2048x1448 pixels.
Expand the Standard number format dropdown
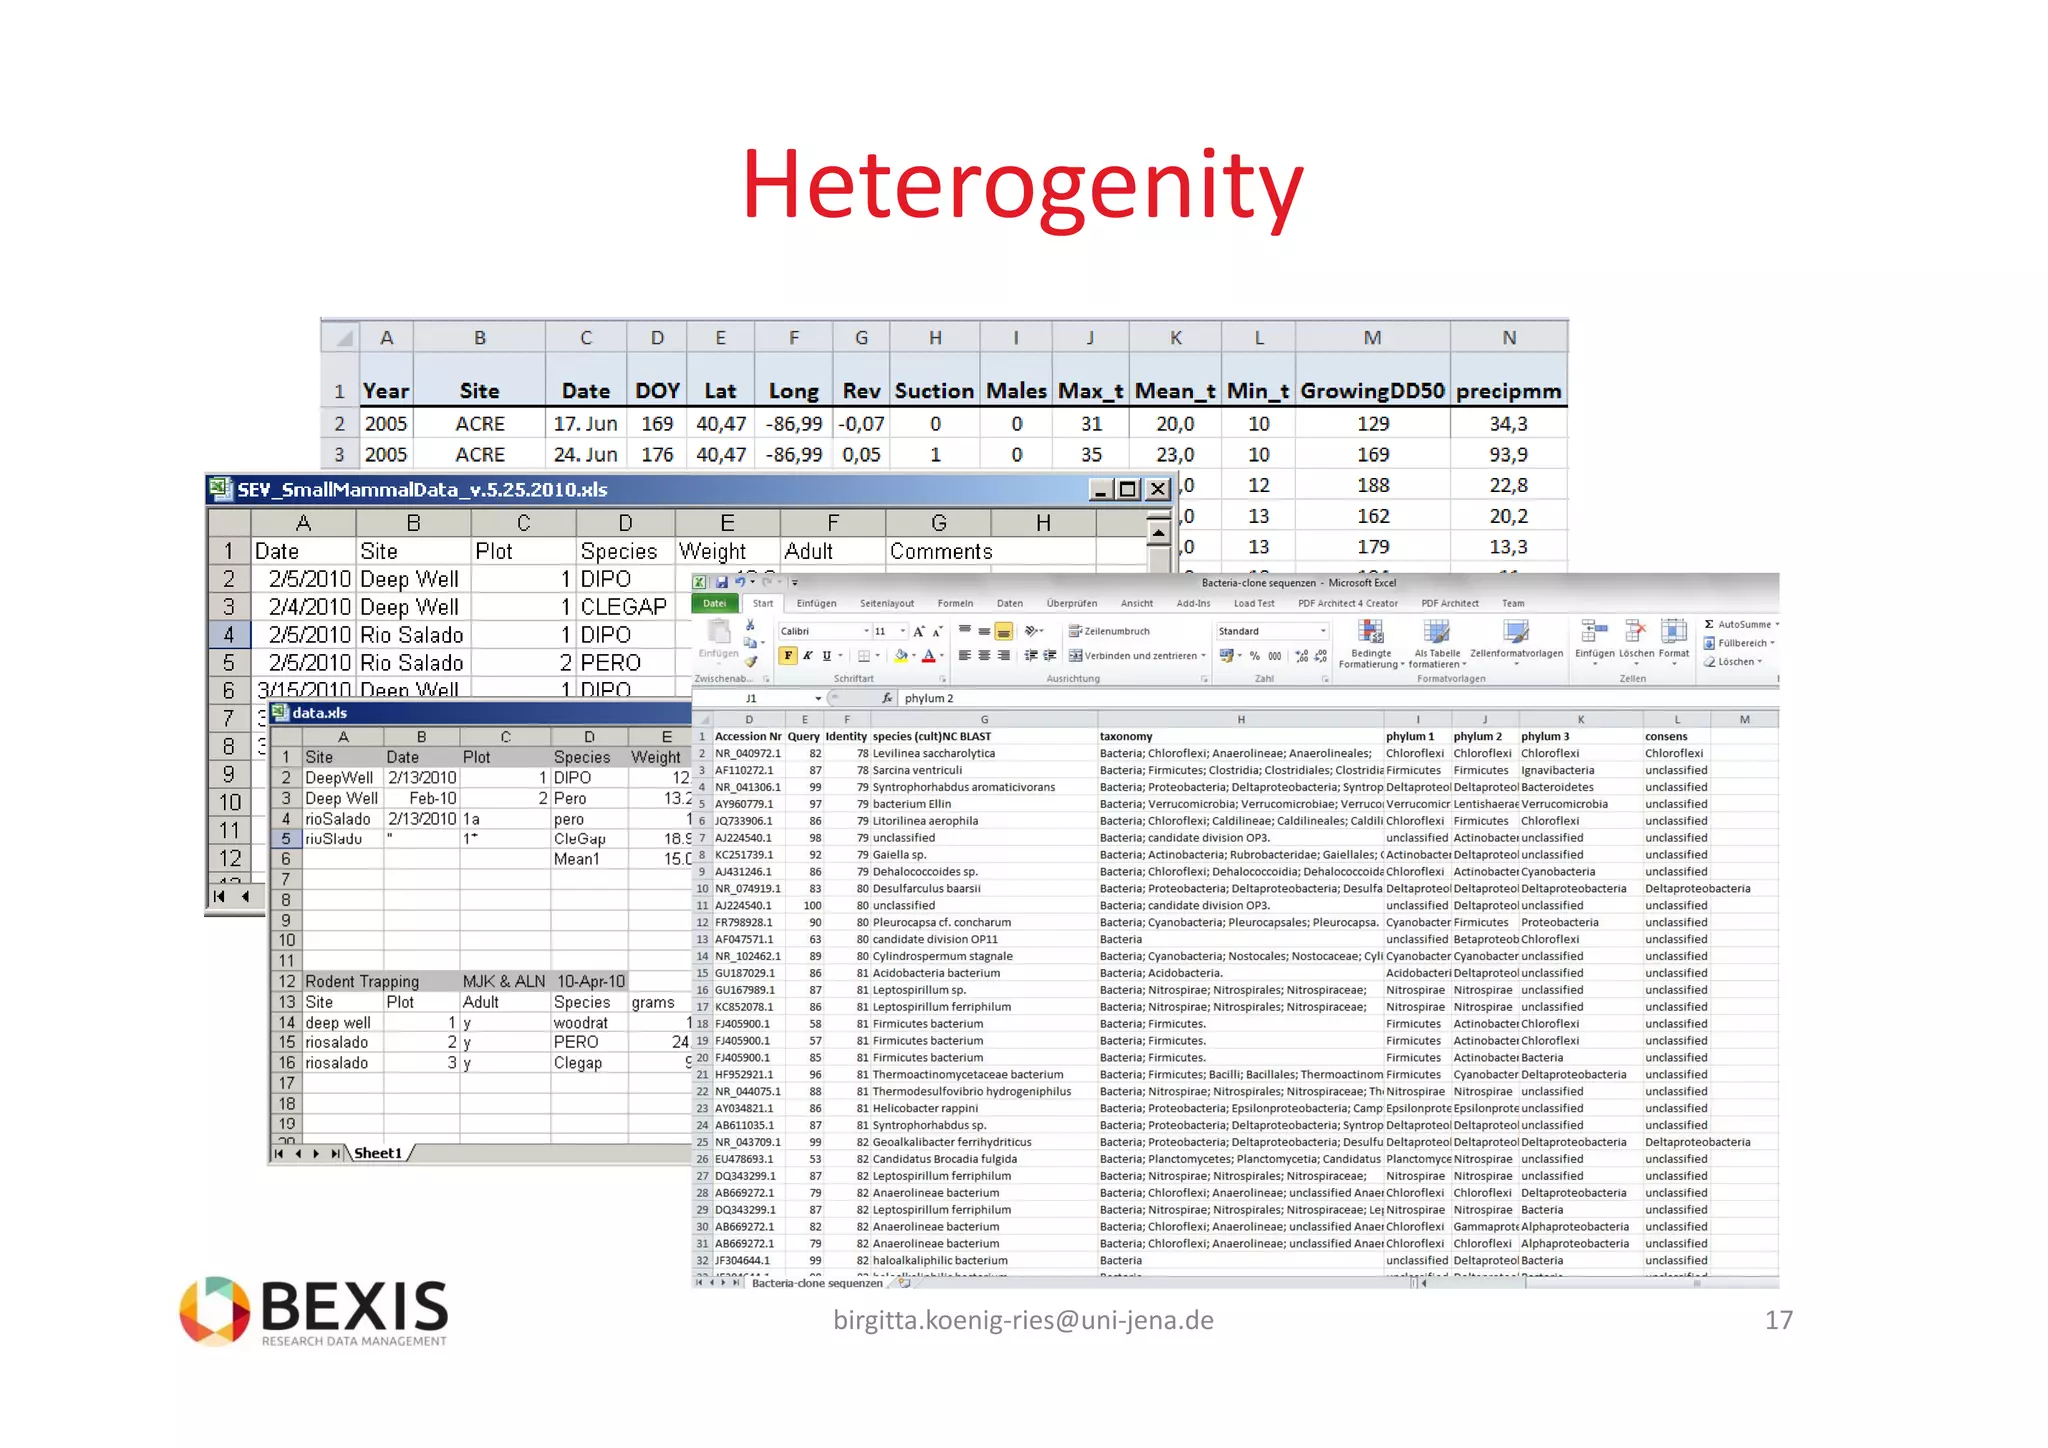pos(1323,631)
